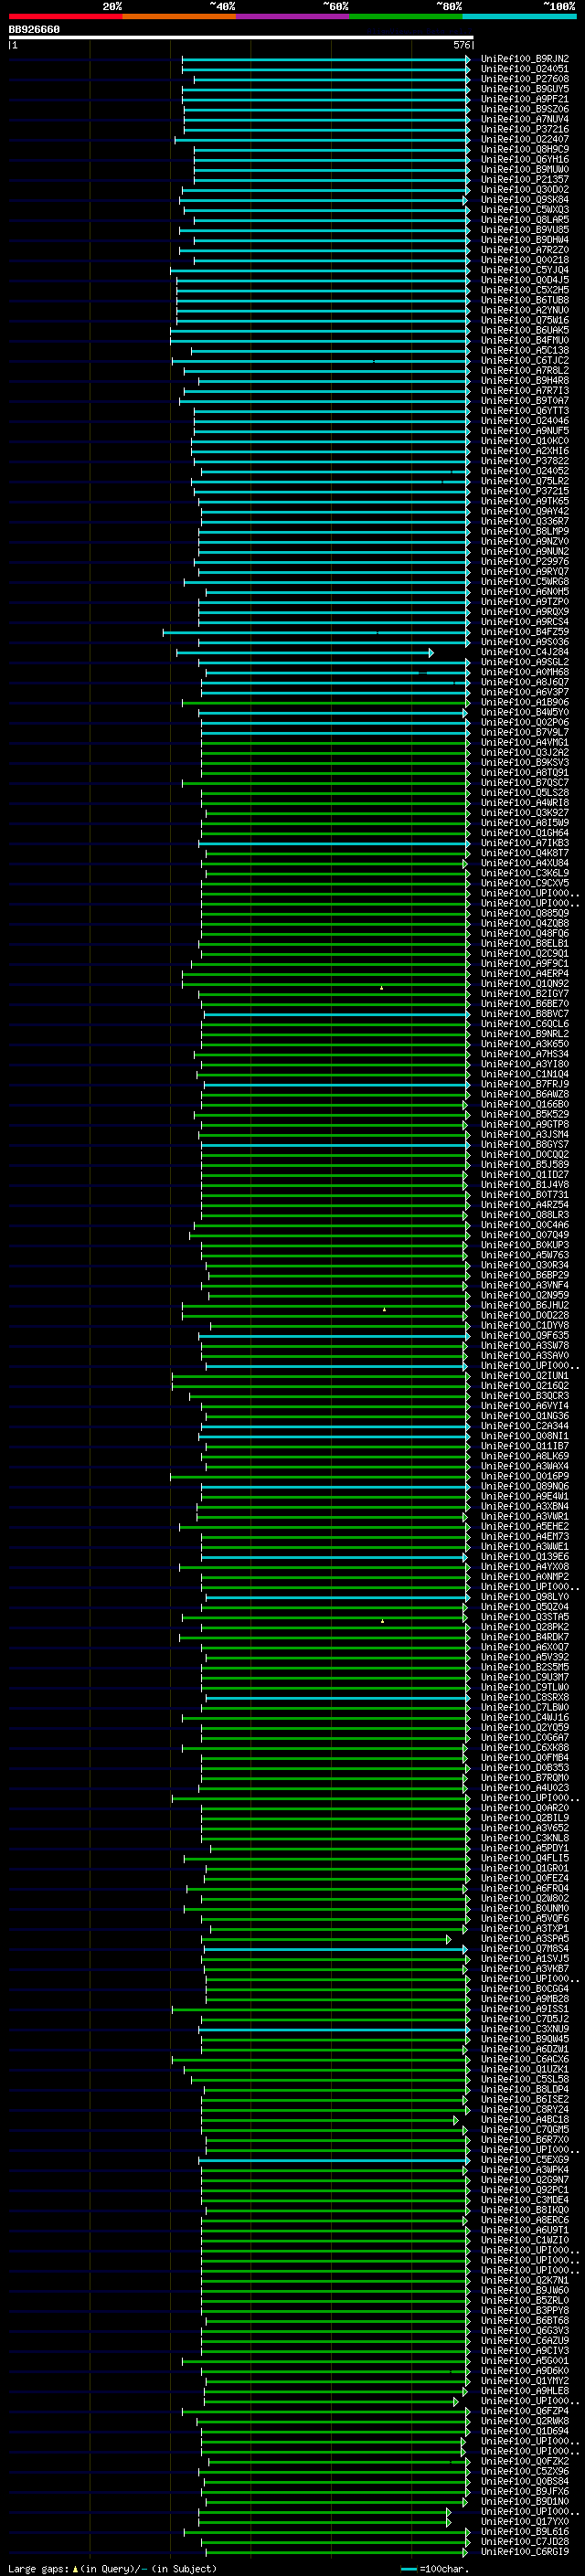Click the purple ~60% identity legend bar
585x2576 pixels.
[293, 16]
